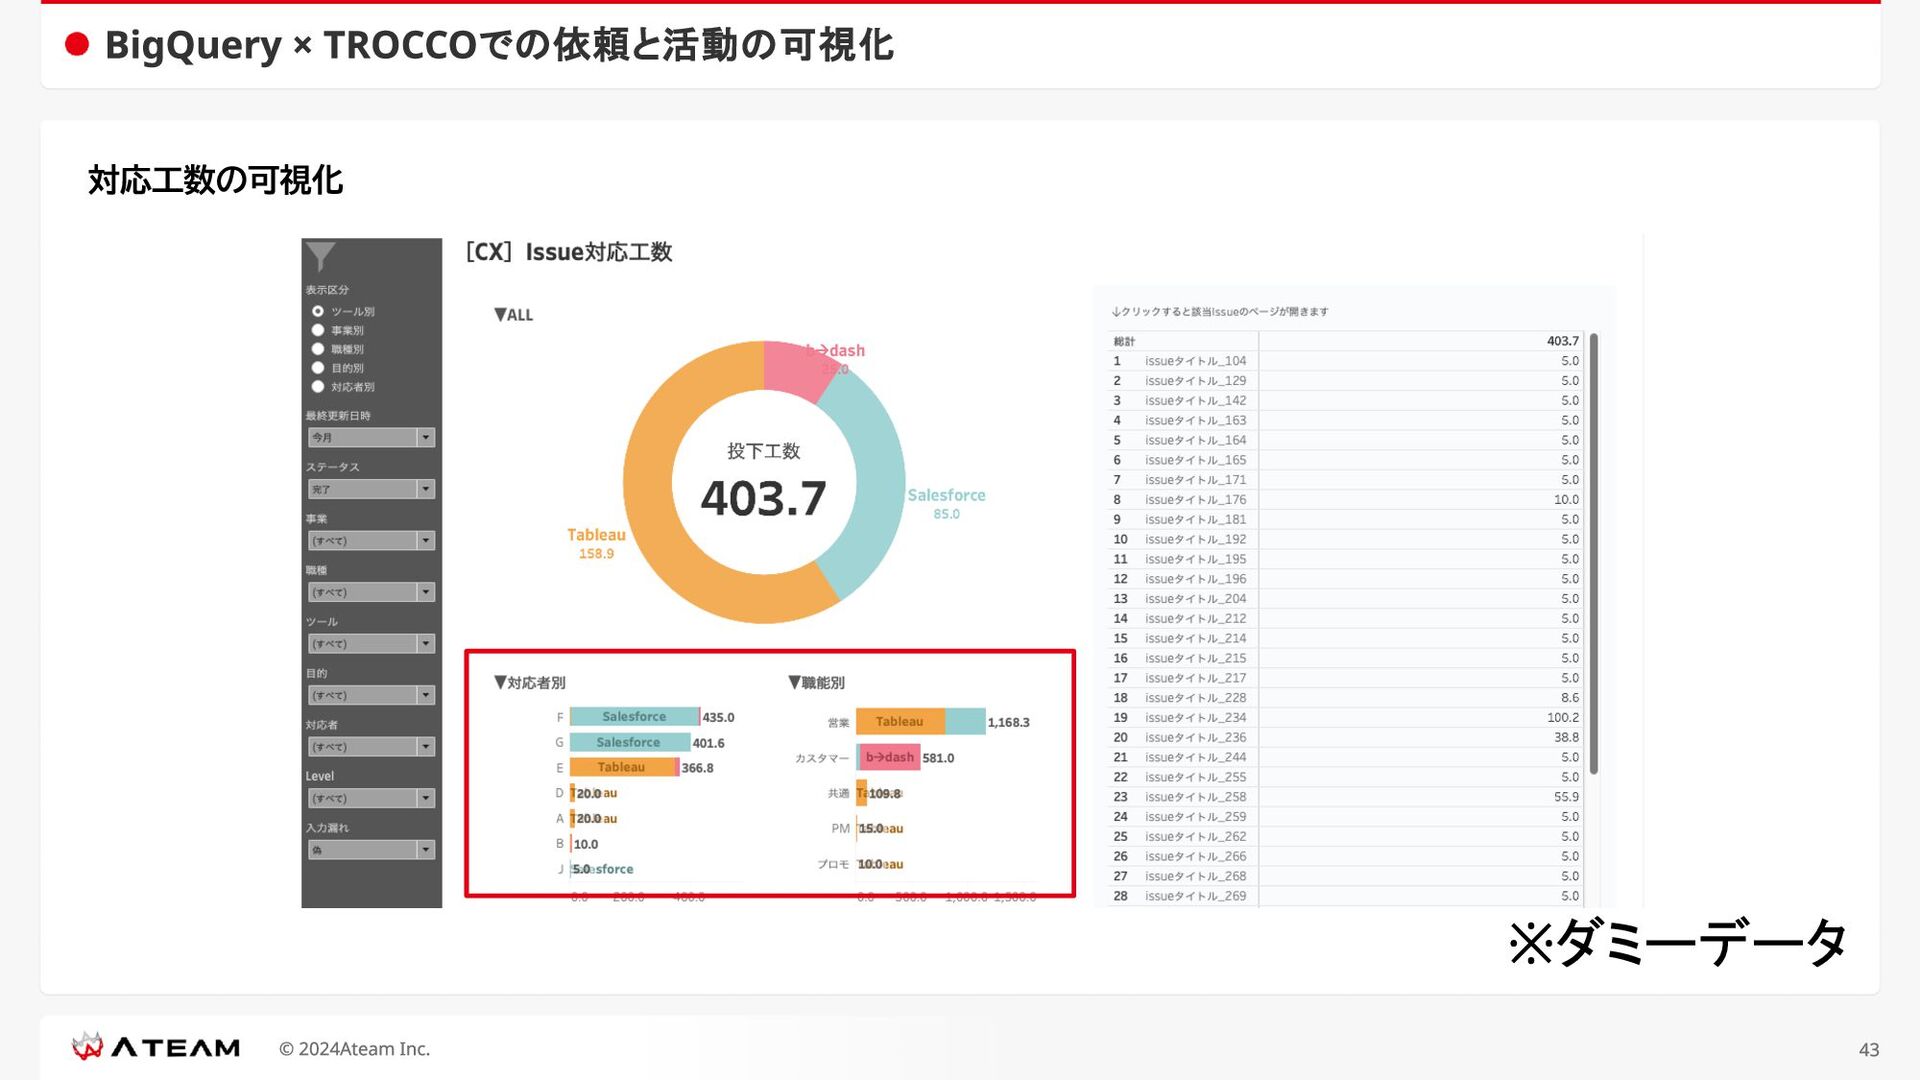The image size is (1920, 1080).
Task: Click カスタマー bar labeled b→dash
Action: [x=888, y=757]
